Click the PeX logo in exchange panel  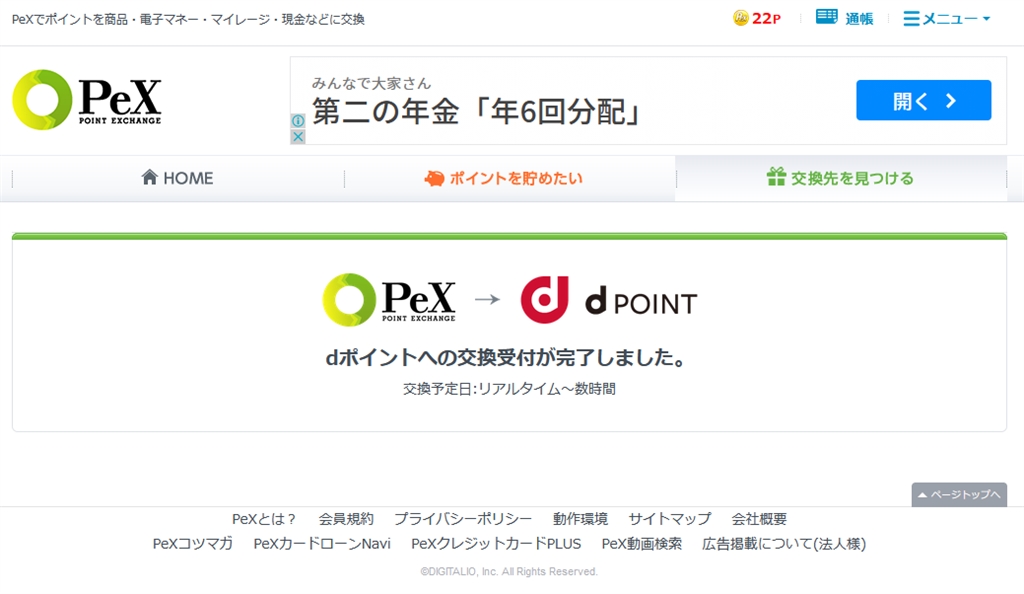(389, 300)
